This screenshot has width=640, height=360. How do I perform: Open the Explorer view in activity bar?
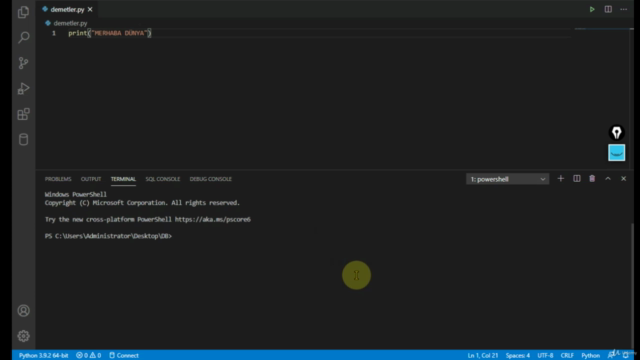point(23,12)
